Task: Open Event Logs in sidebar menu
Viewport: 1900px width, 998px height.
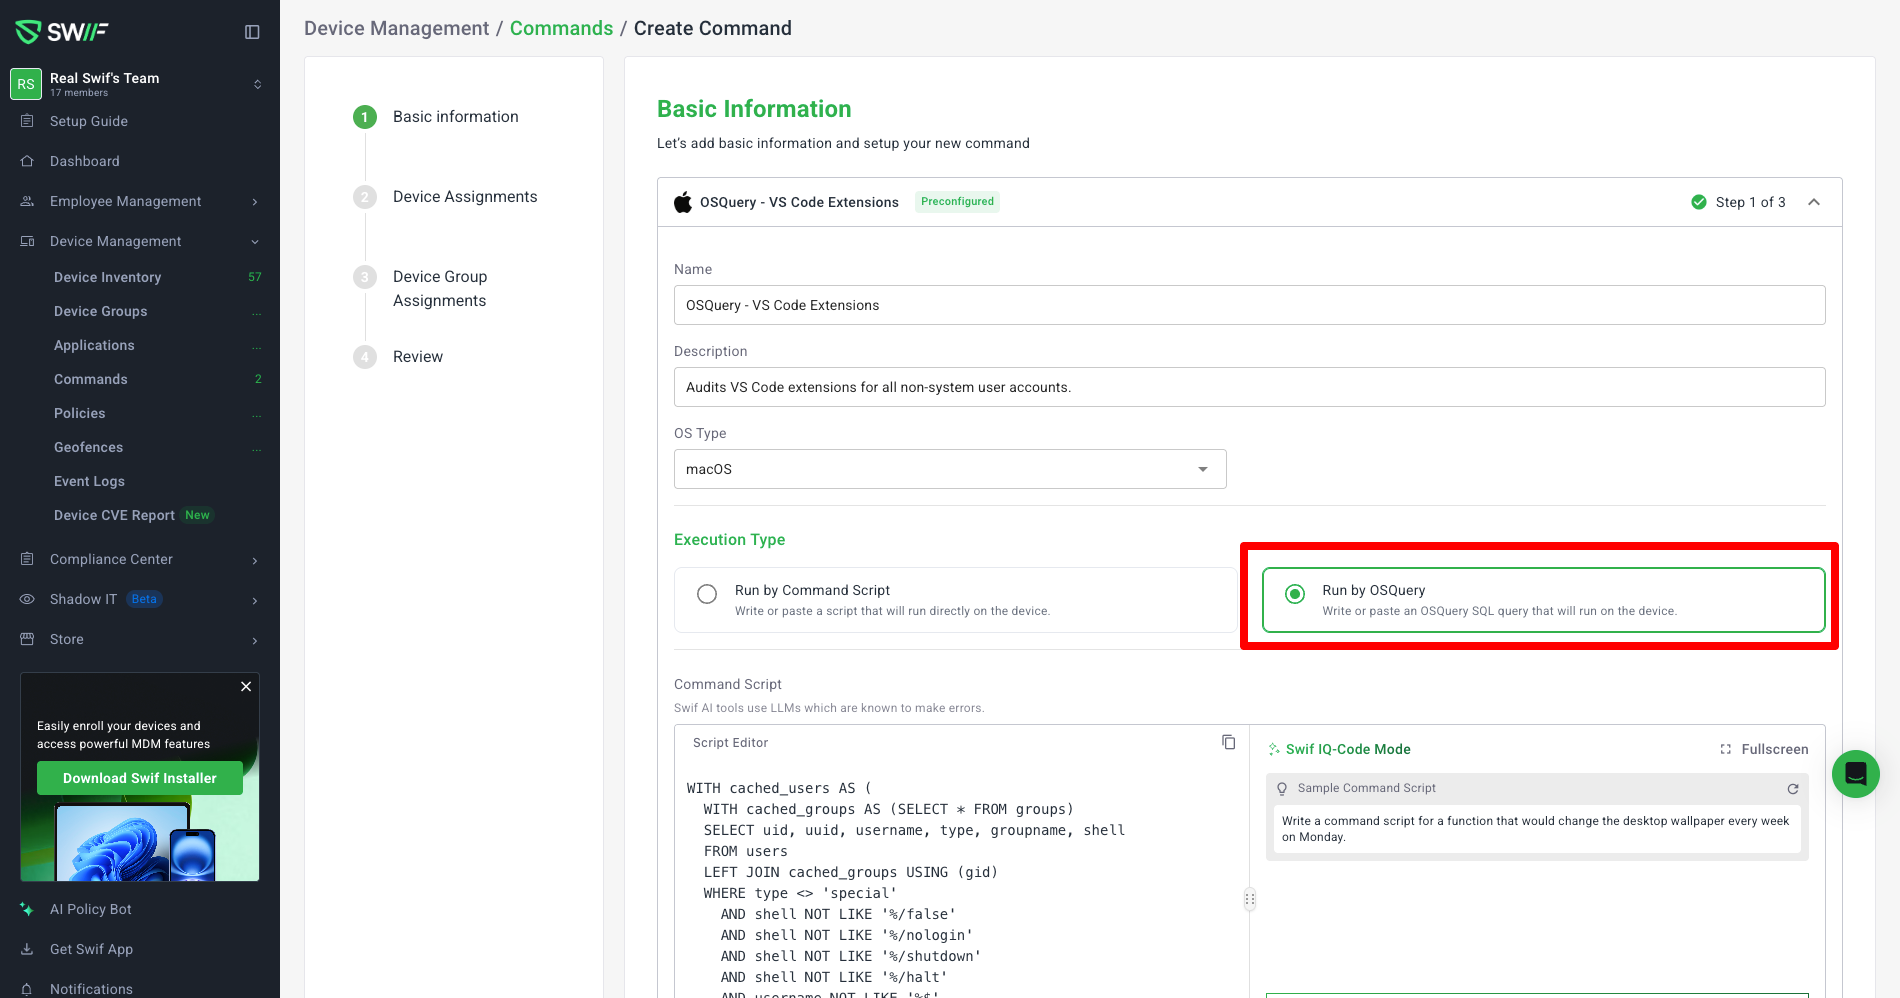Action: click(x=89, y=481)
